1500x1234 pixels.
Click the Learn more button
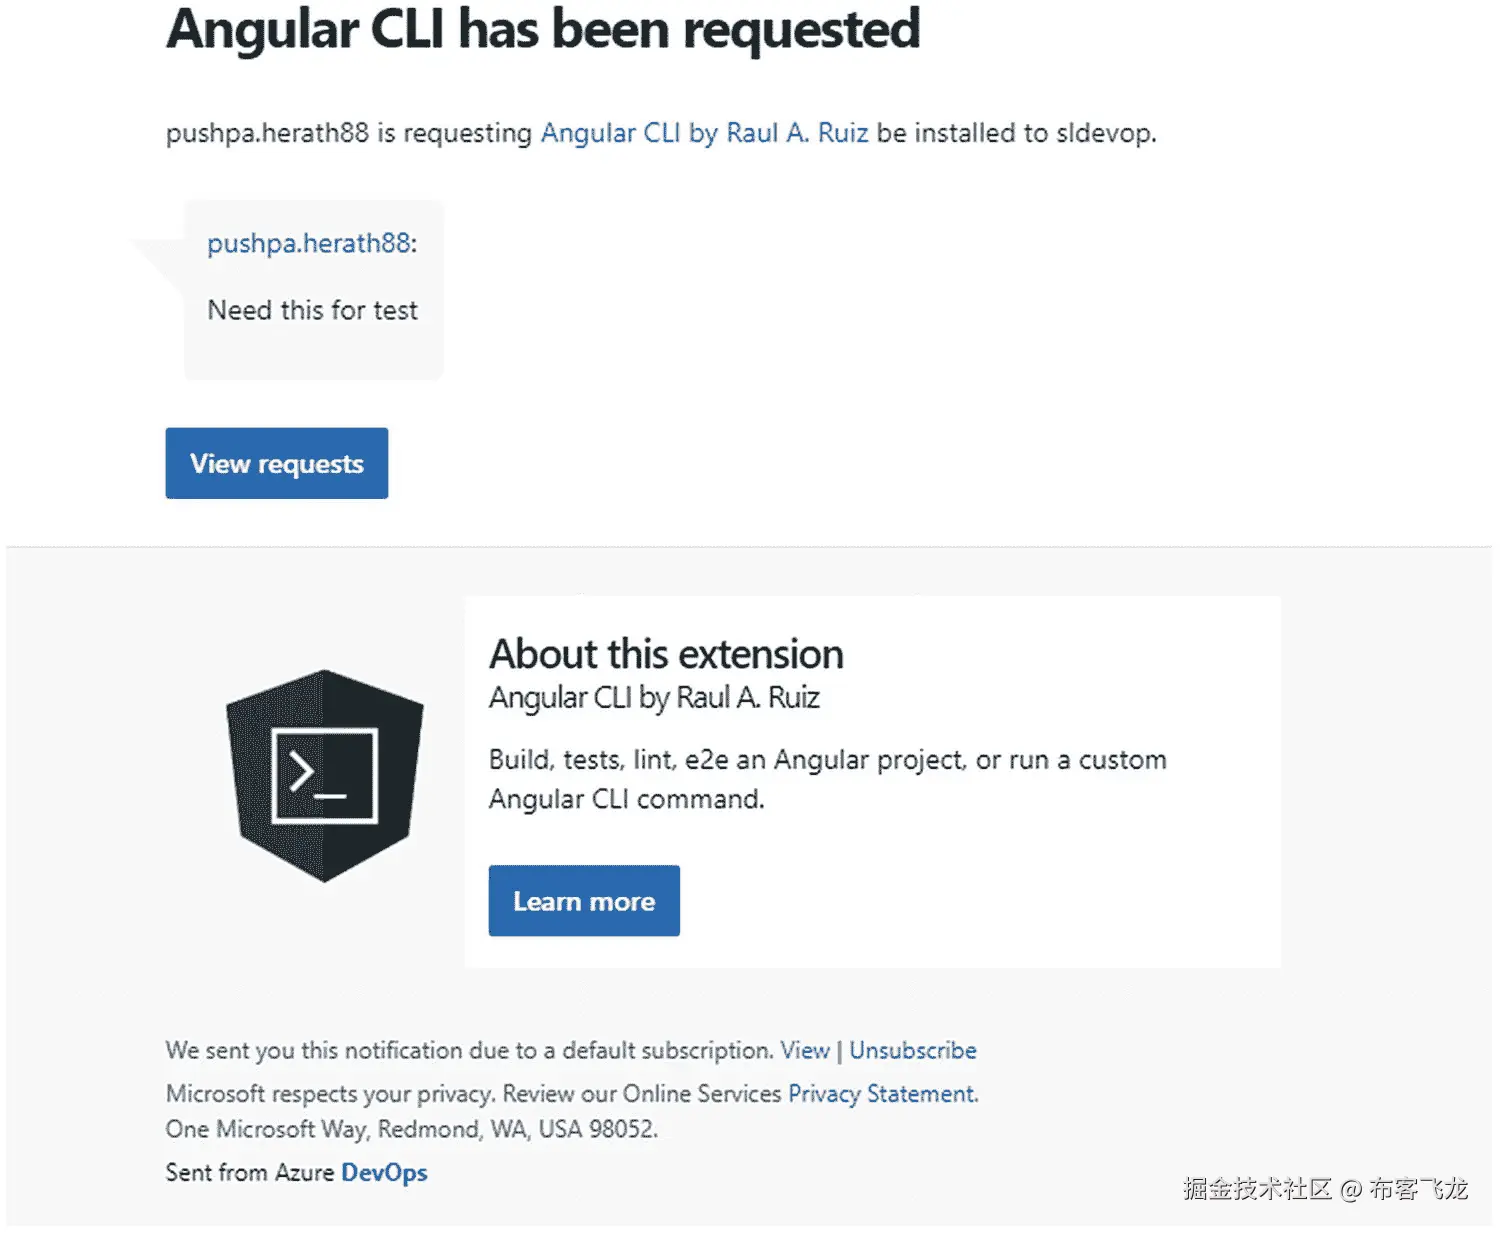pos(584,901)
